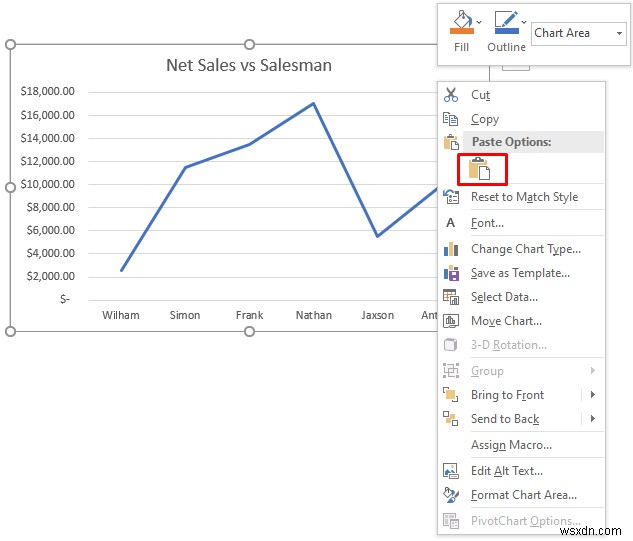Click the Move Chart icon
Screen dimensions: 633x541
coord(451,321)
